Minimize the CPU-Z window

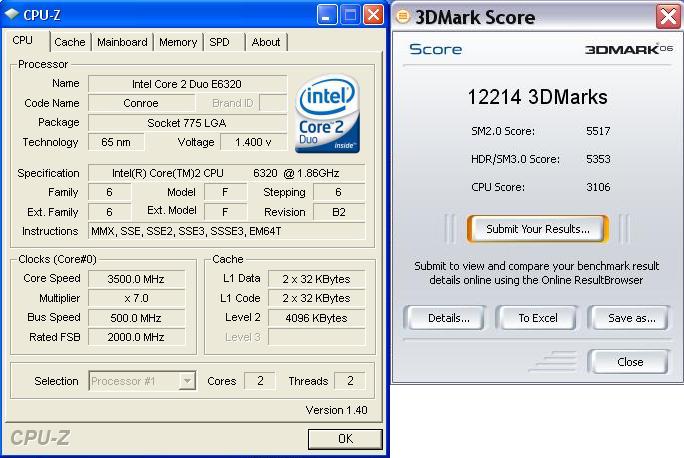327,15
